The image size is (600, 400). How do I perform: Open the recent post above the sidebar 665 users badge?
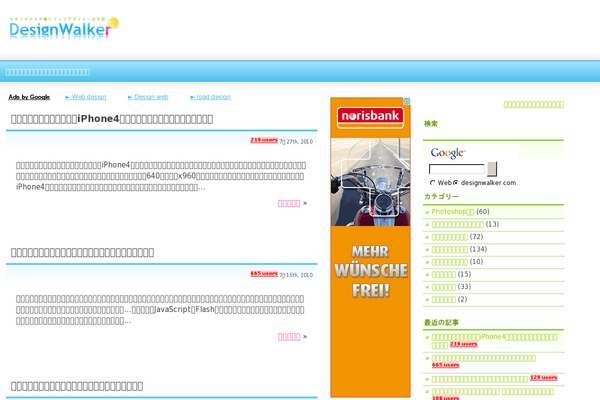tap(484, 358)
